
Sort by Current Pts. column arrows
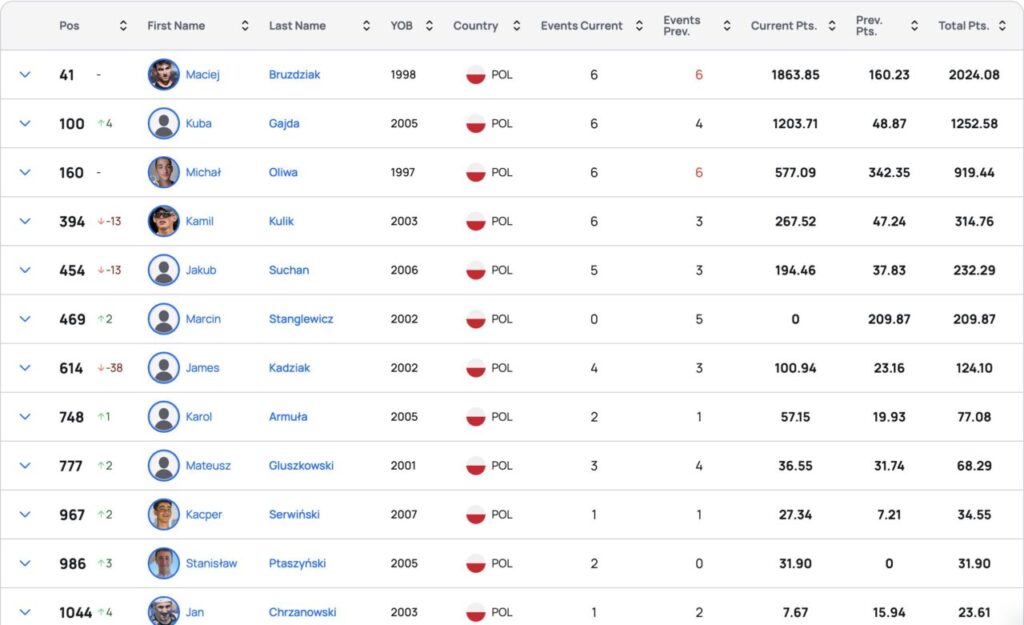click(832, 26)
